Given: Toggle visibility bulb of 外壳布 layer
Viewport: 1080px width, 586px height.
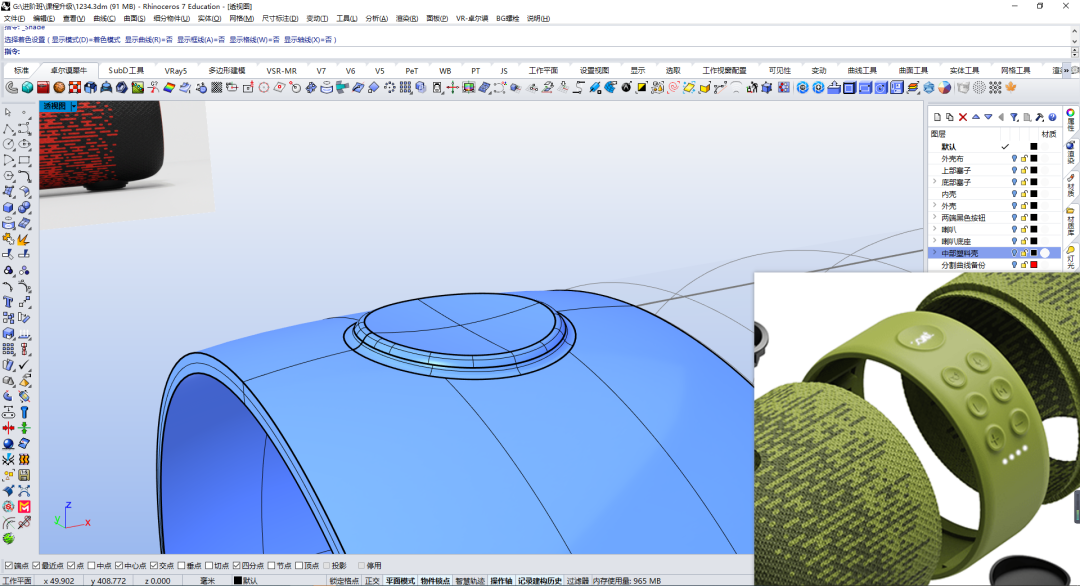Looking at the screenshot, I should 1014,158.
